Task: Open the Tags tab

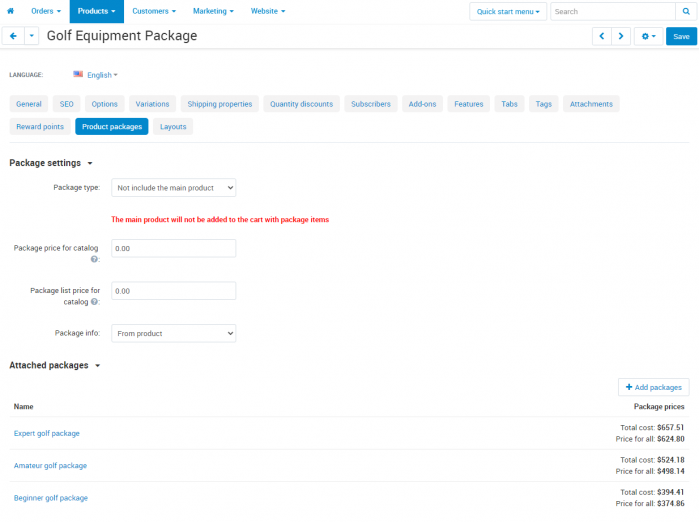Action: 544,104
